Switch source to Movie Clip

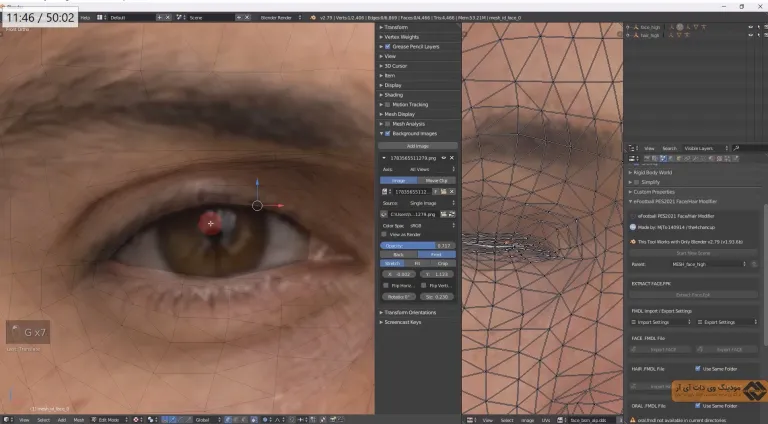point(436,181)
